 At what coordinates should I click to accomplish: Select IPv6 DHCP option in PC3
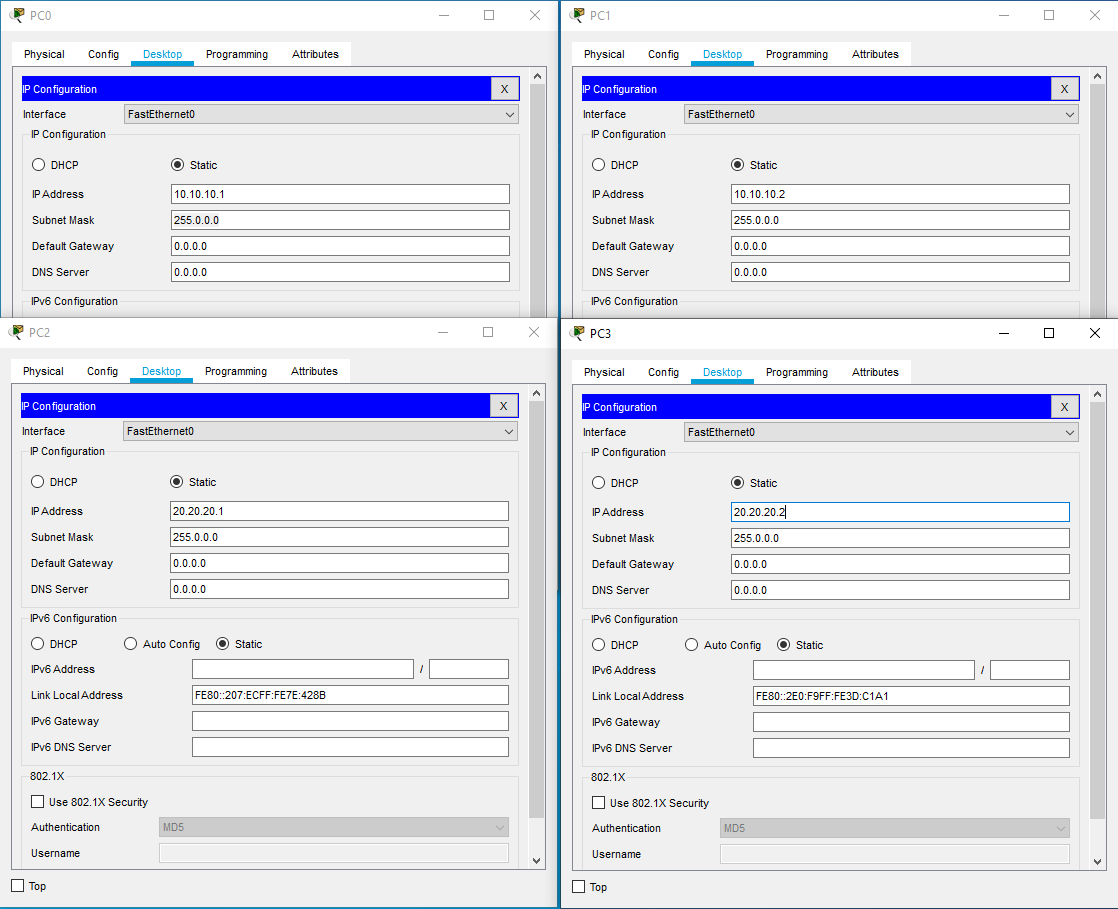[598, 644]
